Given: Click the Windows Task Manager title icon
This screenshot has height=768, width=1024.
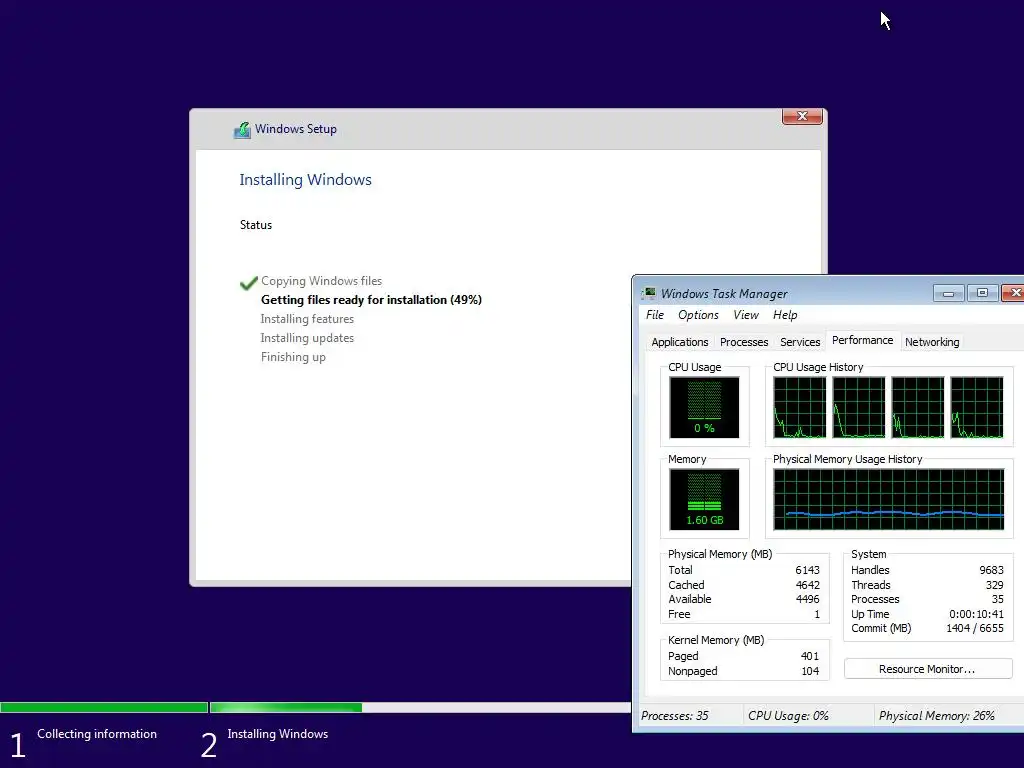Looking at the screenshot, I should (x=648, y=293).
